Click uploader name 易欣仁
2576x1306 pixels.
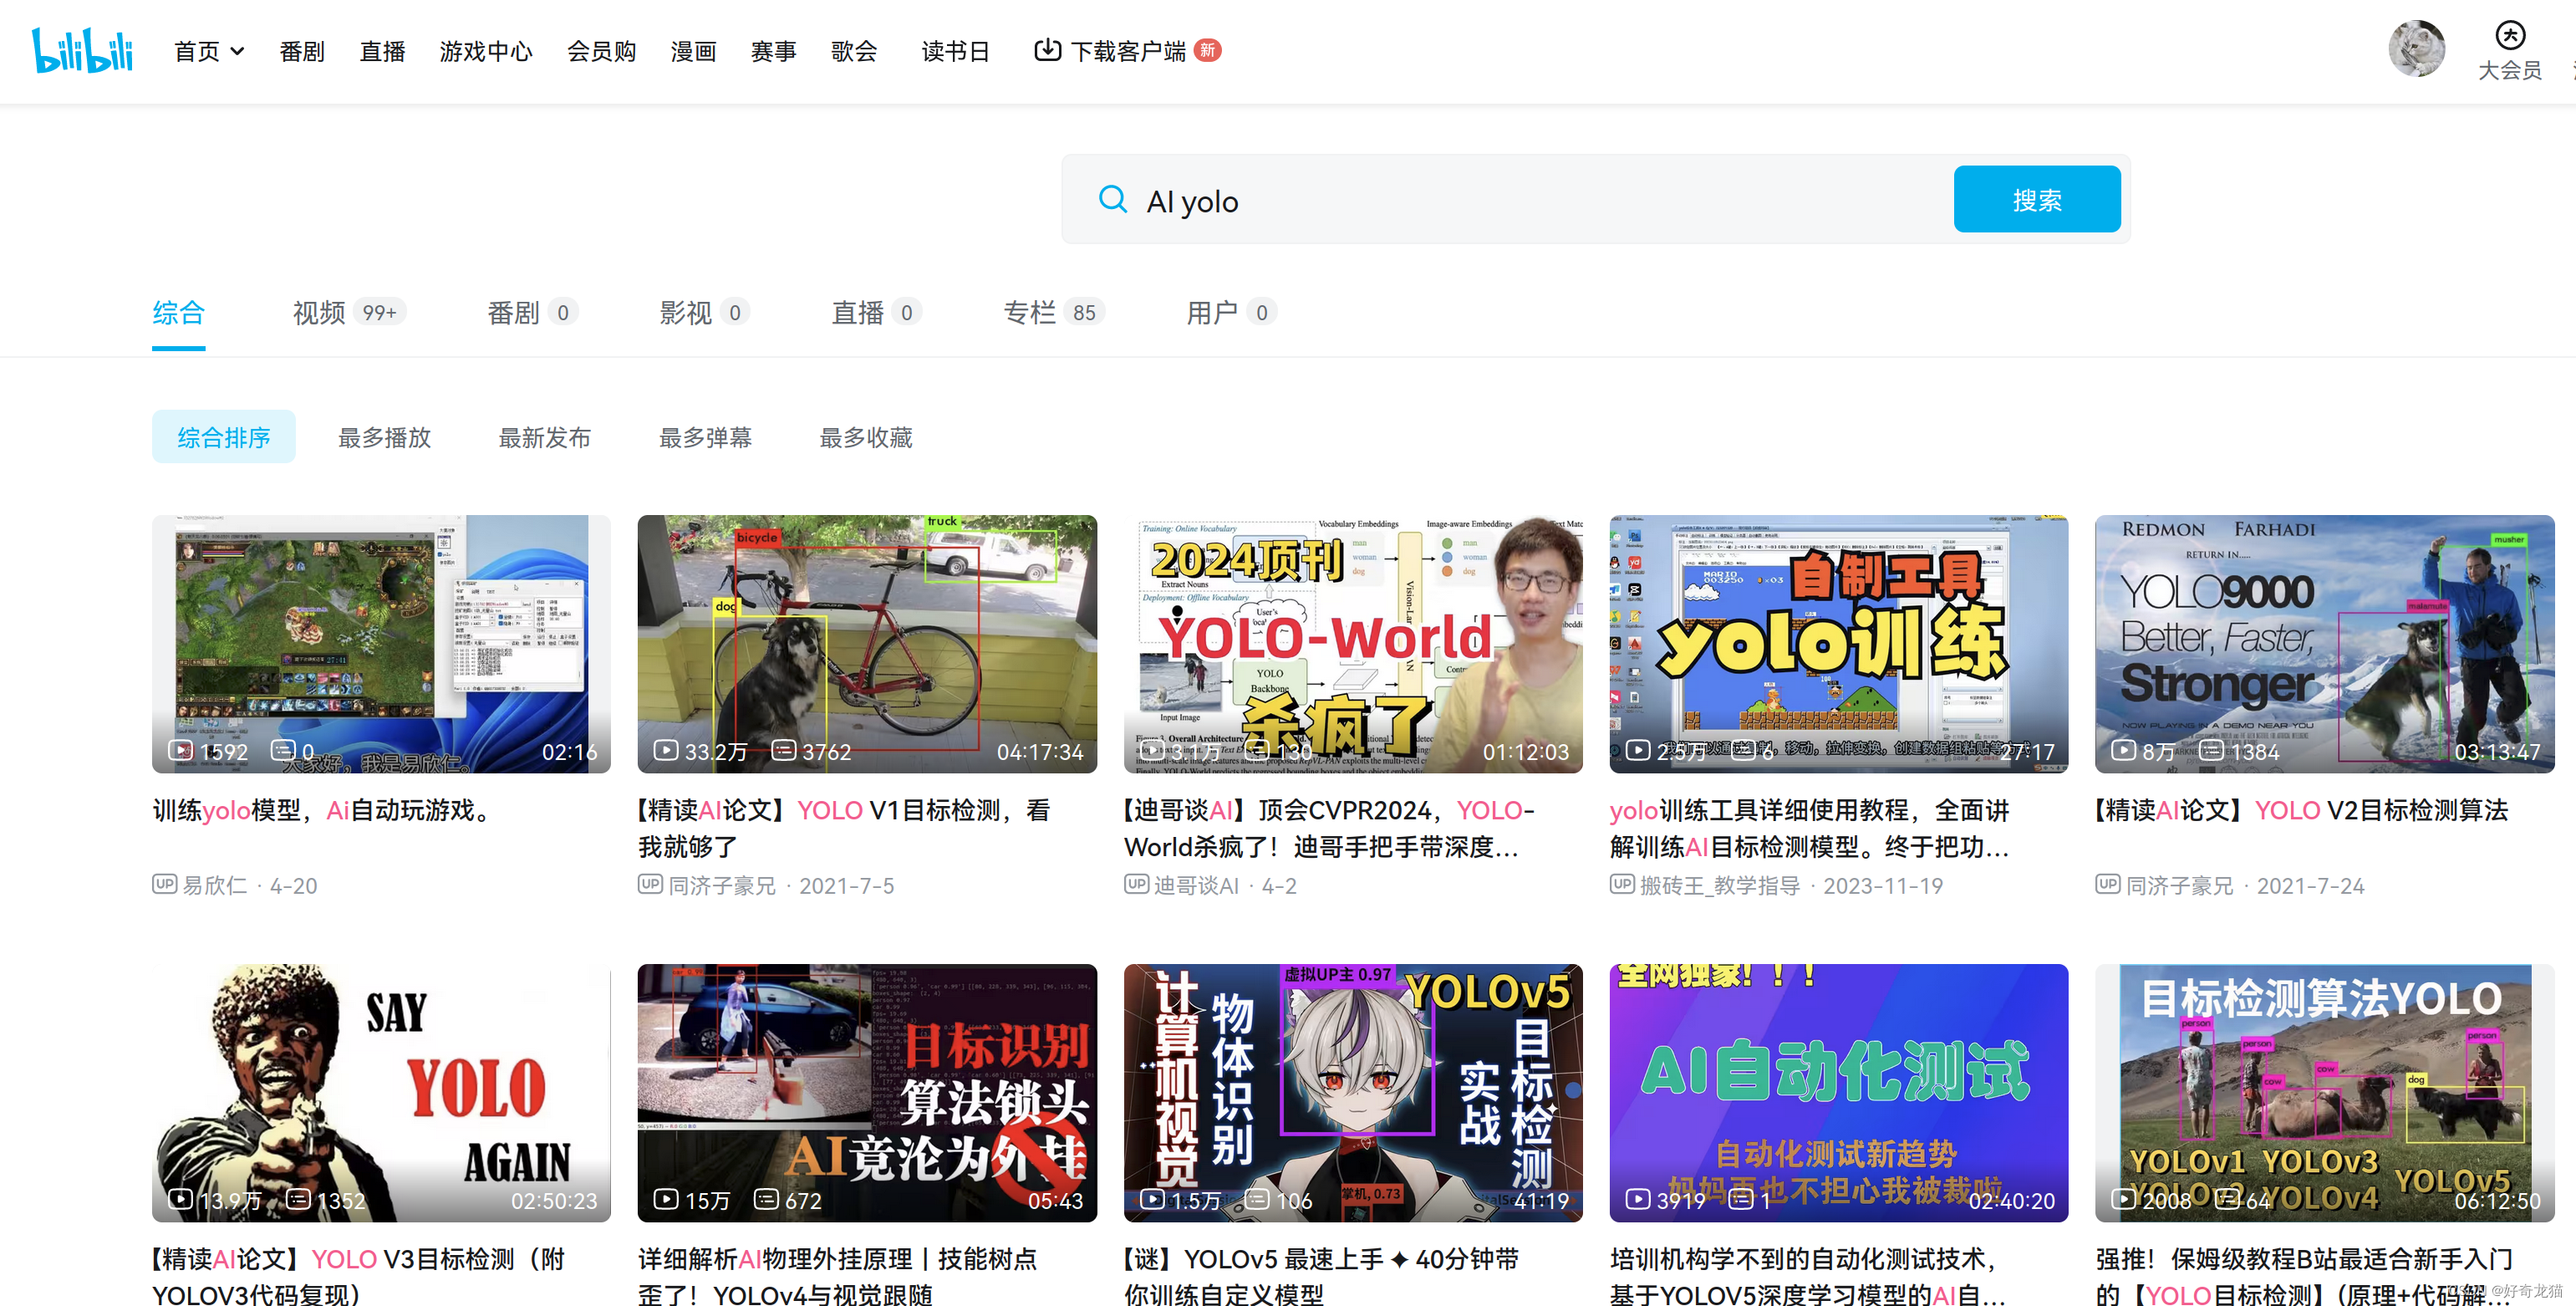point(214,885)
